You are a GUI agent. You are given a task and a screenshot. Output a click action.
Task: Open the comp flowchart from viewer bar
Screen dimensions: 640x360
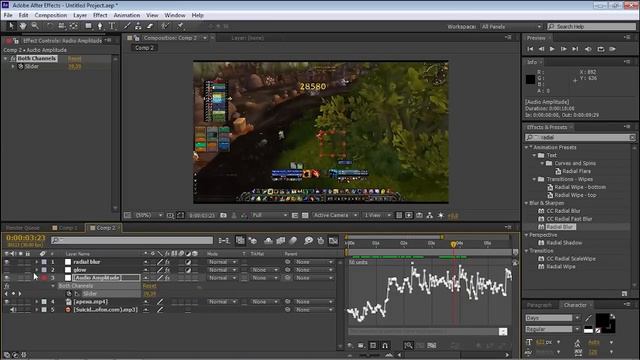pos(429,215)
